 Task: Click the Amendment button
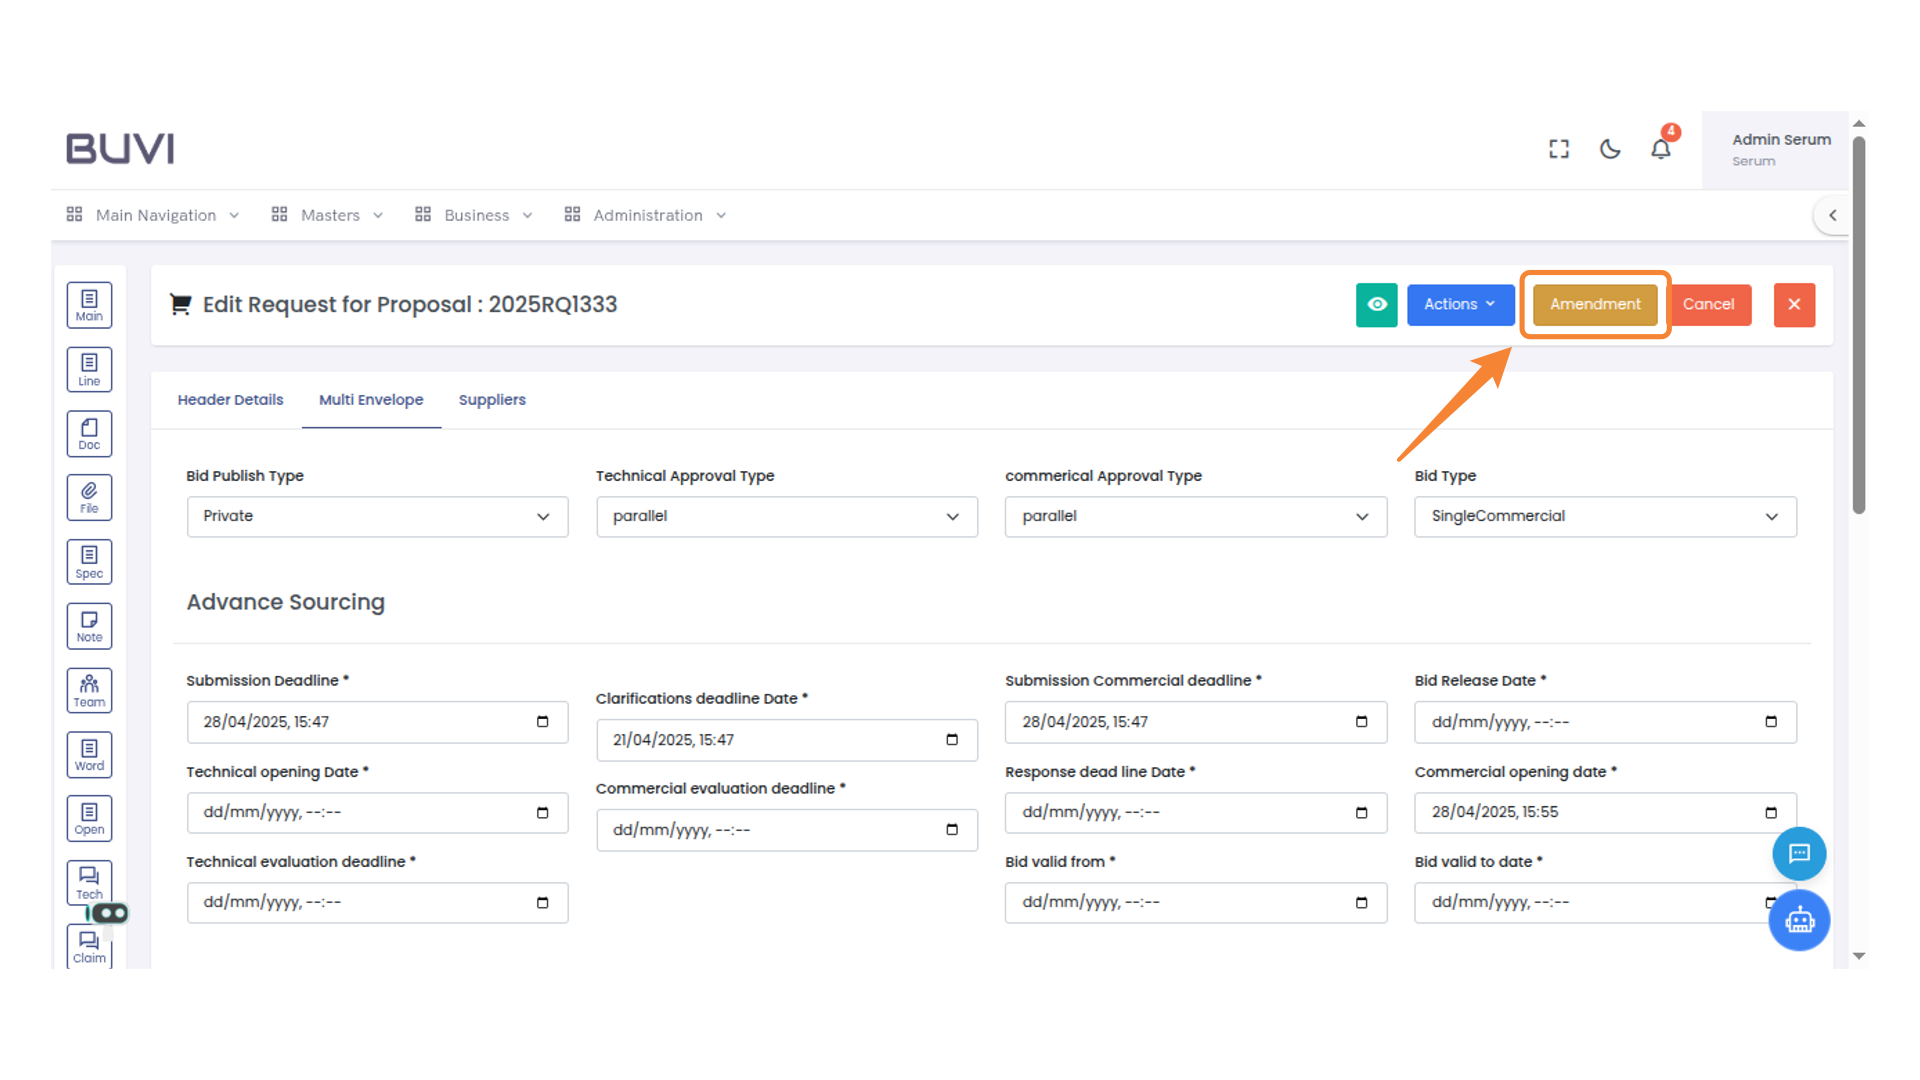(1594, 305)
